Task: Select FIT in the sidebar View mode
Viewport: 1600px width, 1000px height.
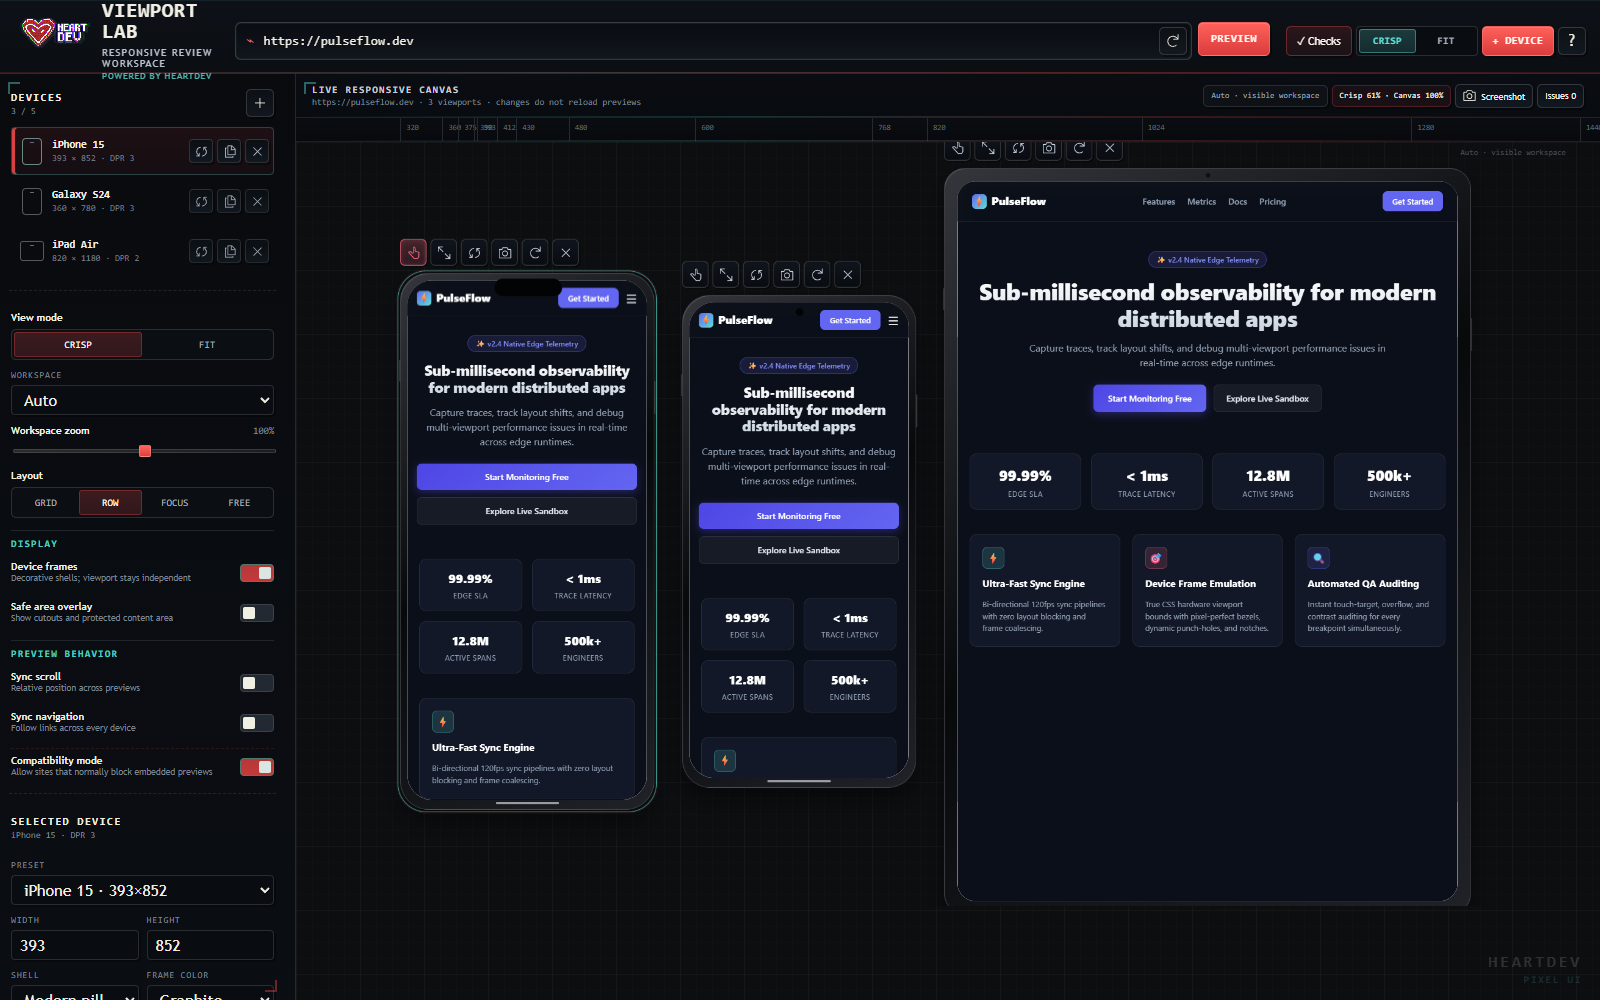Action: tap(207, 344)
